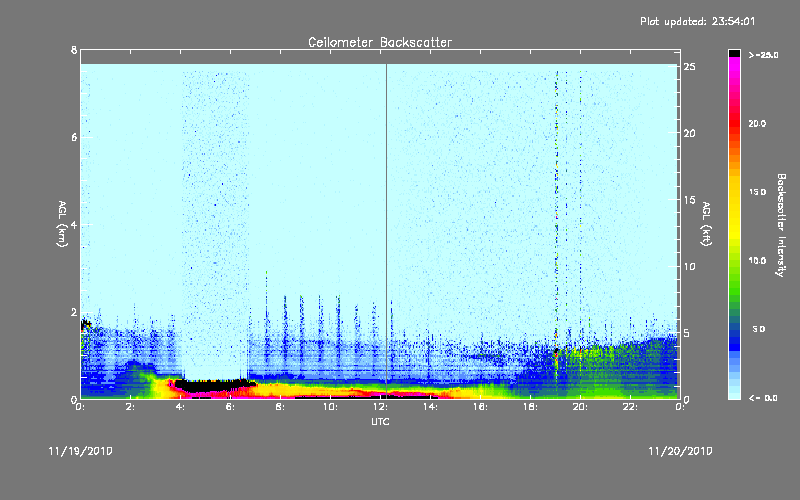The image size is (800, 500).
Task: Select the "2:" UTC hour tick
Action: [131, 407]
